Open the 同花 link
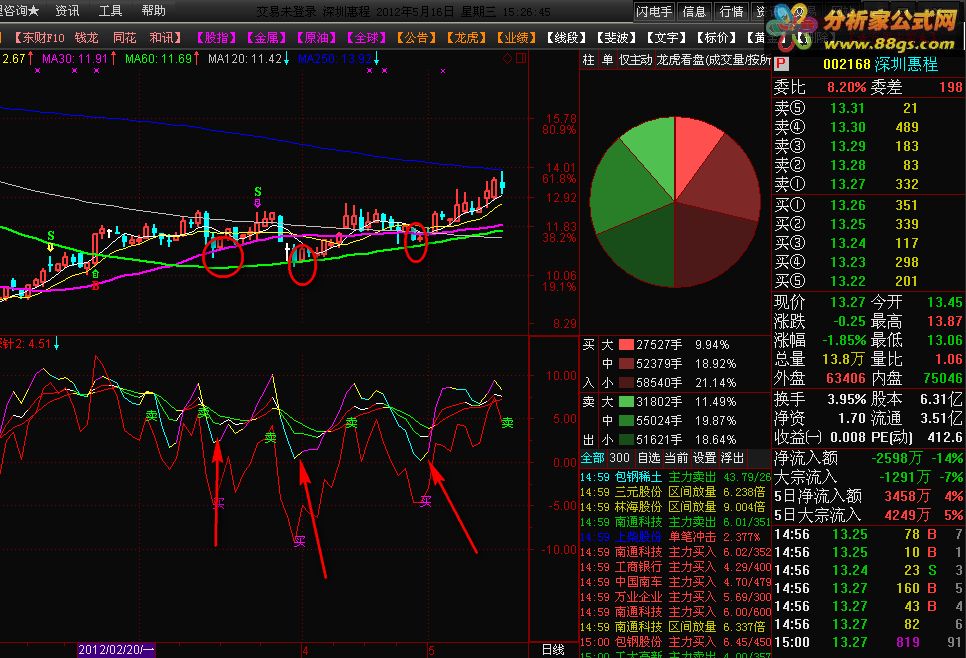 pyautogui.click(x=125, y=38)
